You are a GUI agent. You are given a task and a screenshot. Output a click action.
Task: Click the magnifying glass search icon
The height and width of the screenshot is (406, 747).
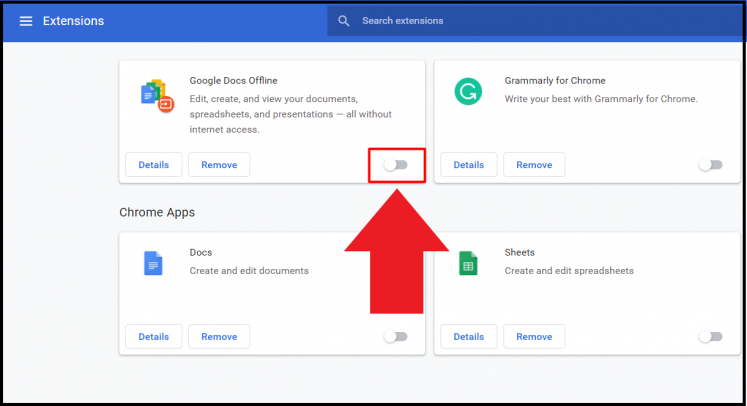[344, 21]
